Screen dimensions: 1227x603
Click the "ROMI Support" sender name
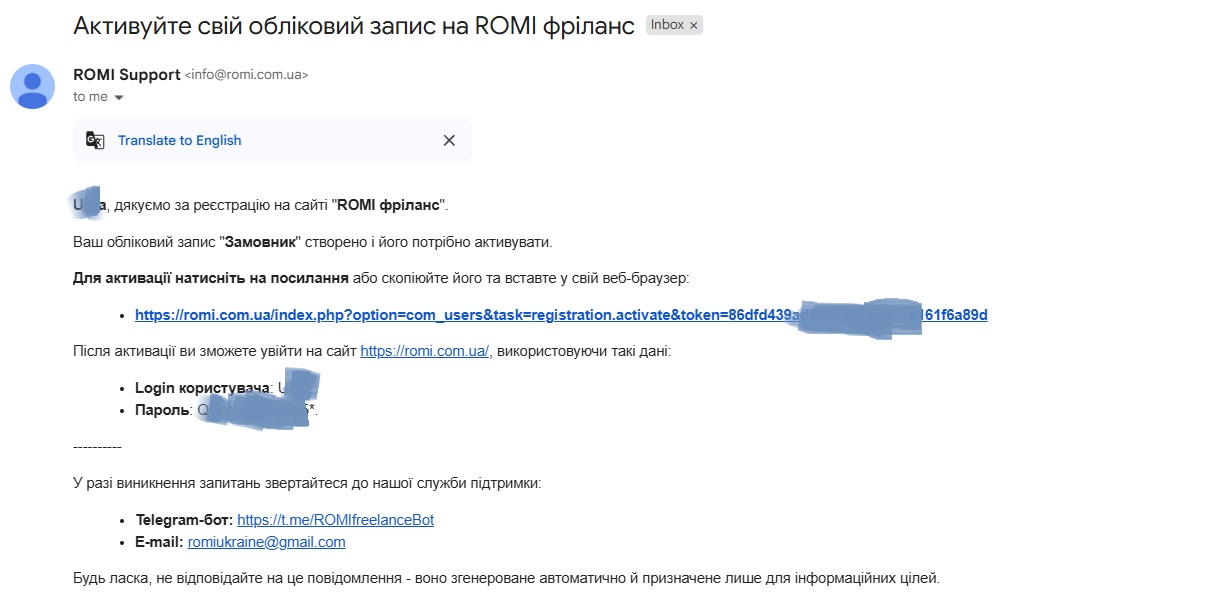[x=127, y=75]
